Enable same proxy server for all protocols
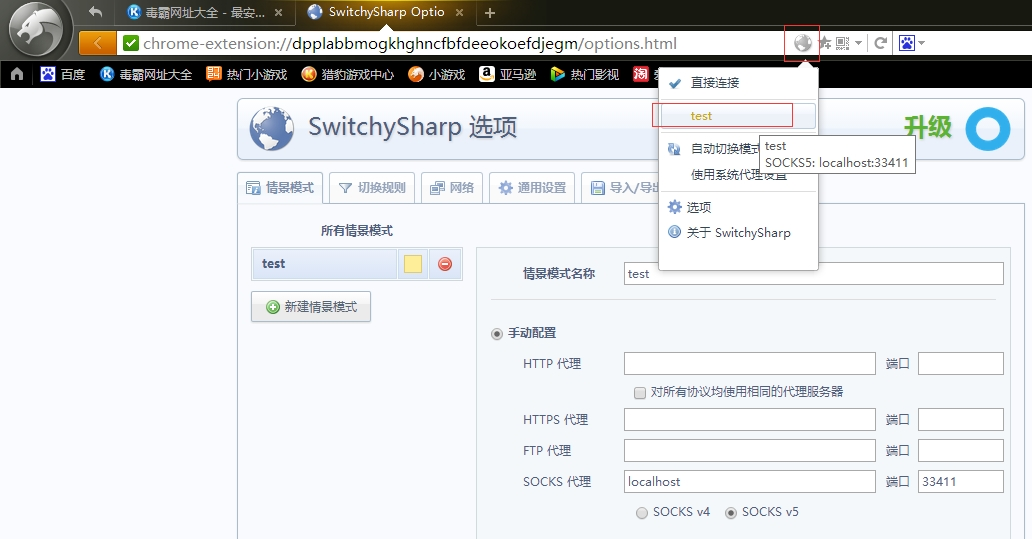The width and height of the screenshot is (1032, 539). (640, 392)
